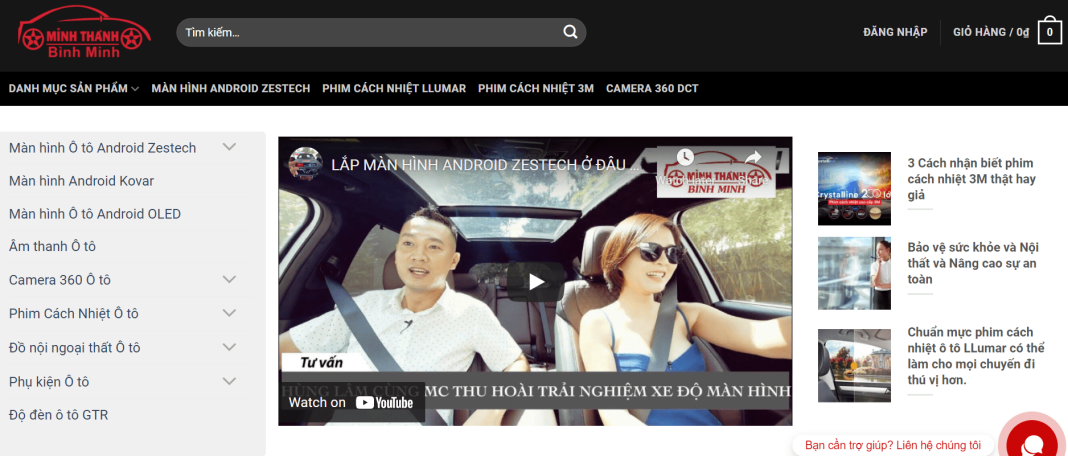Select Màn hình Ô tô Android Zestech category
Image resolution: width=1068 pixels, height=456 pixels.
click(102, 148)
